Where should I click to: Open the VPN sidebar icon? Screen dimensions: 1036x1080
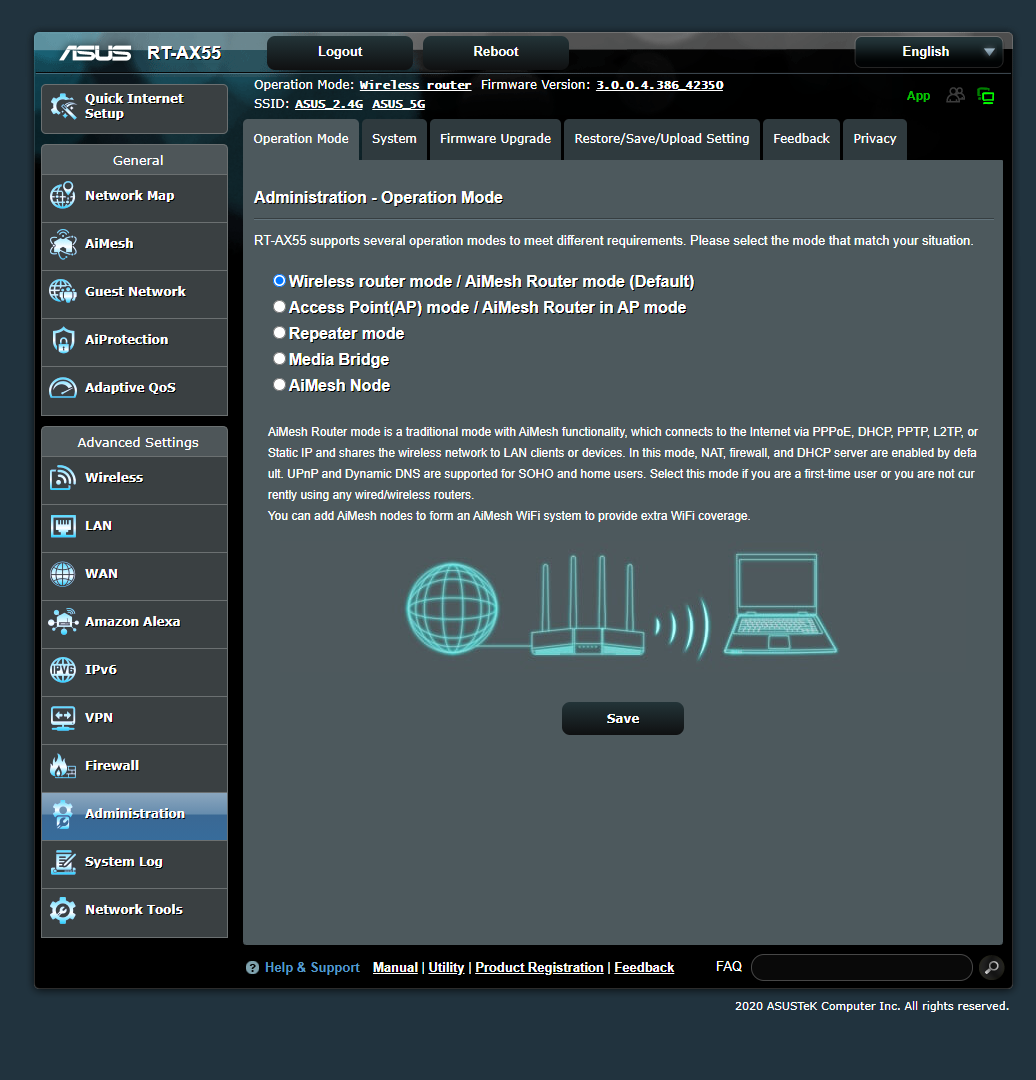[62, 718]
